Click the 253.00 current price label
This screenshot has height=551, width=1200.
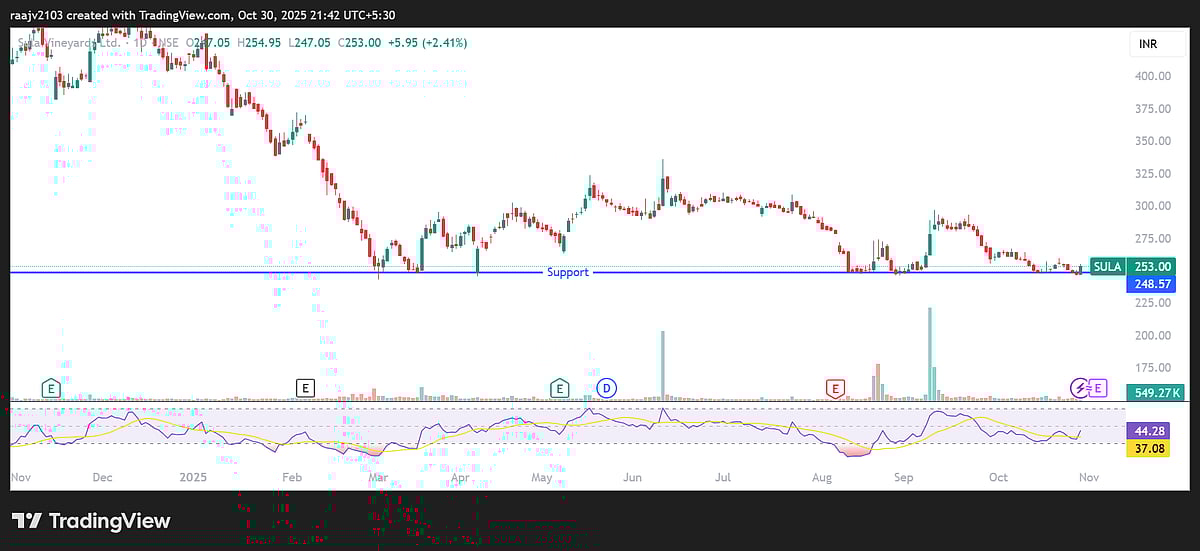tap(1152, 267)
